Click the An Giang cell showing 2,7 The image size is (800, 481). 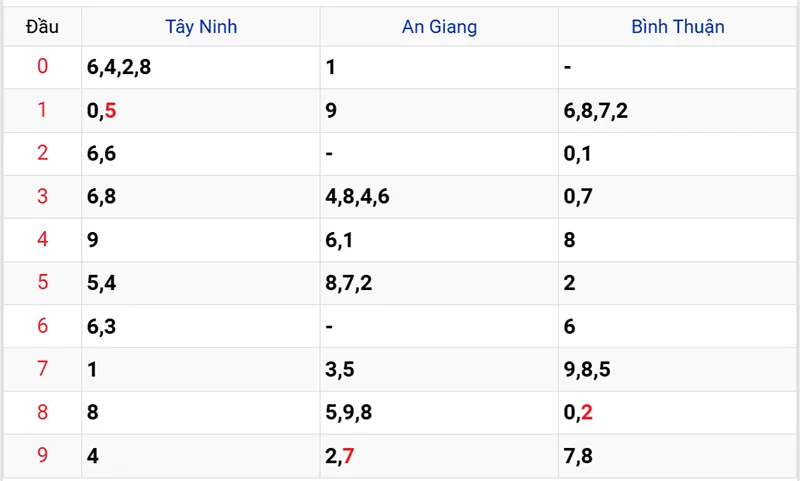tap(340, 456)
